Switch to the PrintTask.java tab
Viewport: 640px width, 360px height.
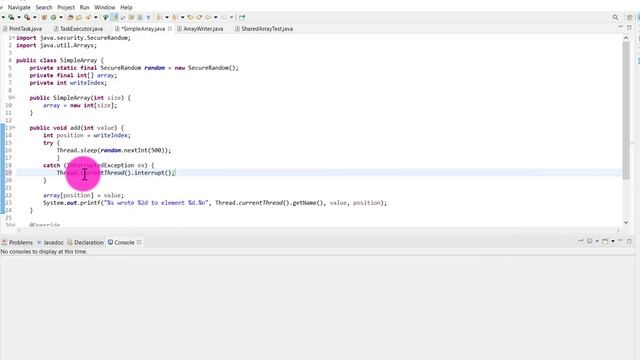(x=22, y=29)
